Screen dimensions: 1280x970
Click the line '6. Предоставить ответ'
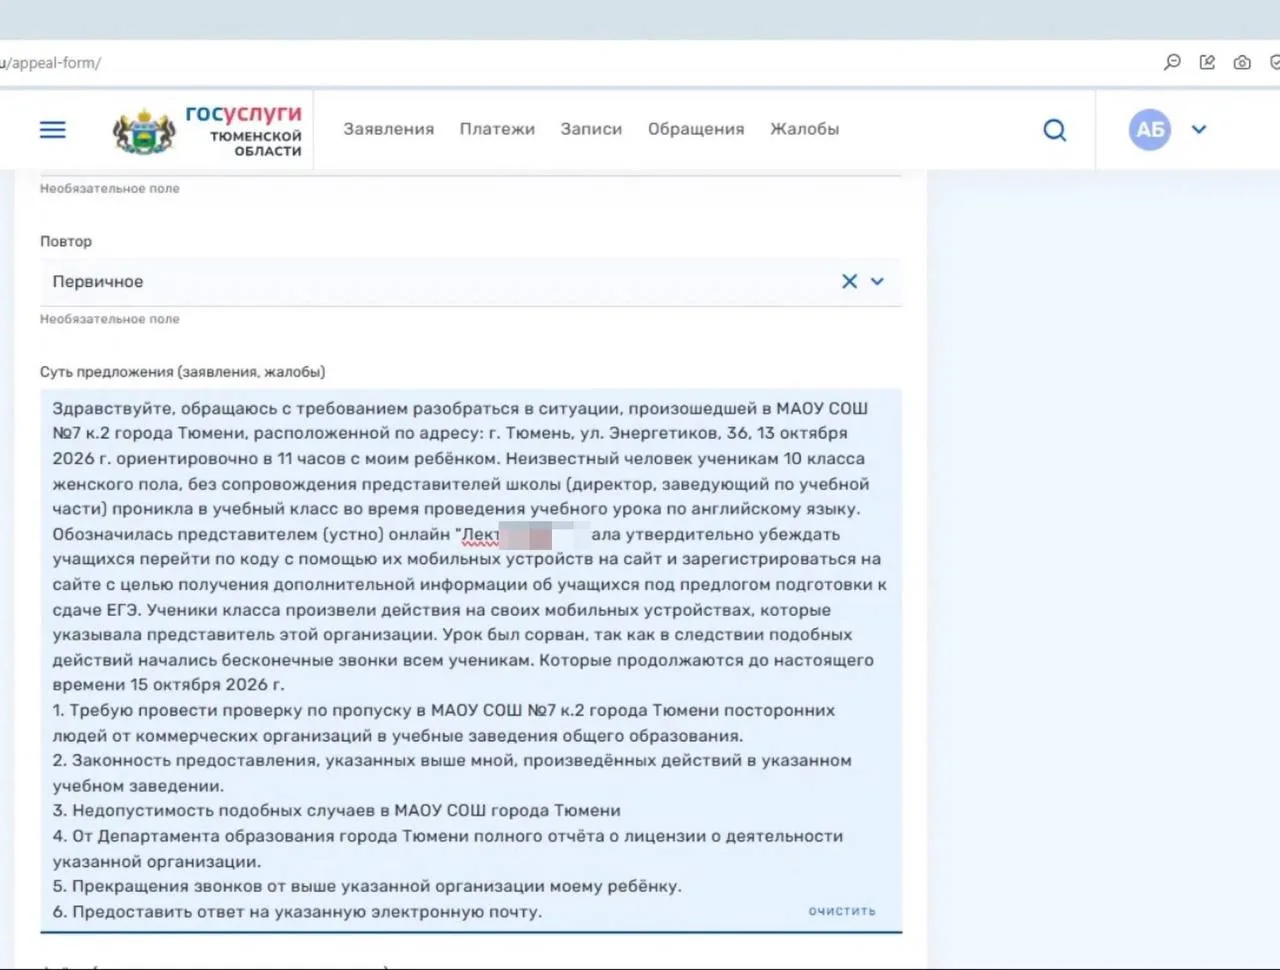tap(297, 912)
